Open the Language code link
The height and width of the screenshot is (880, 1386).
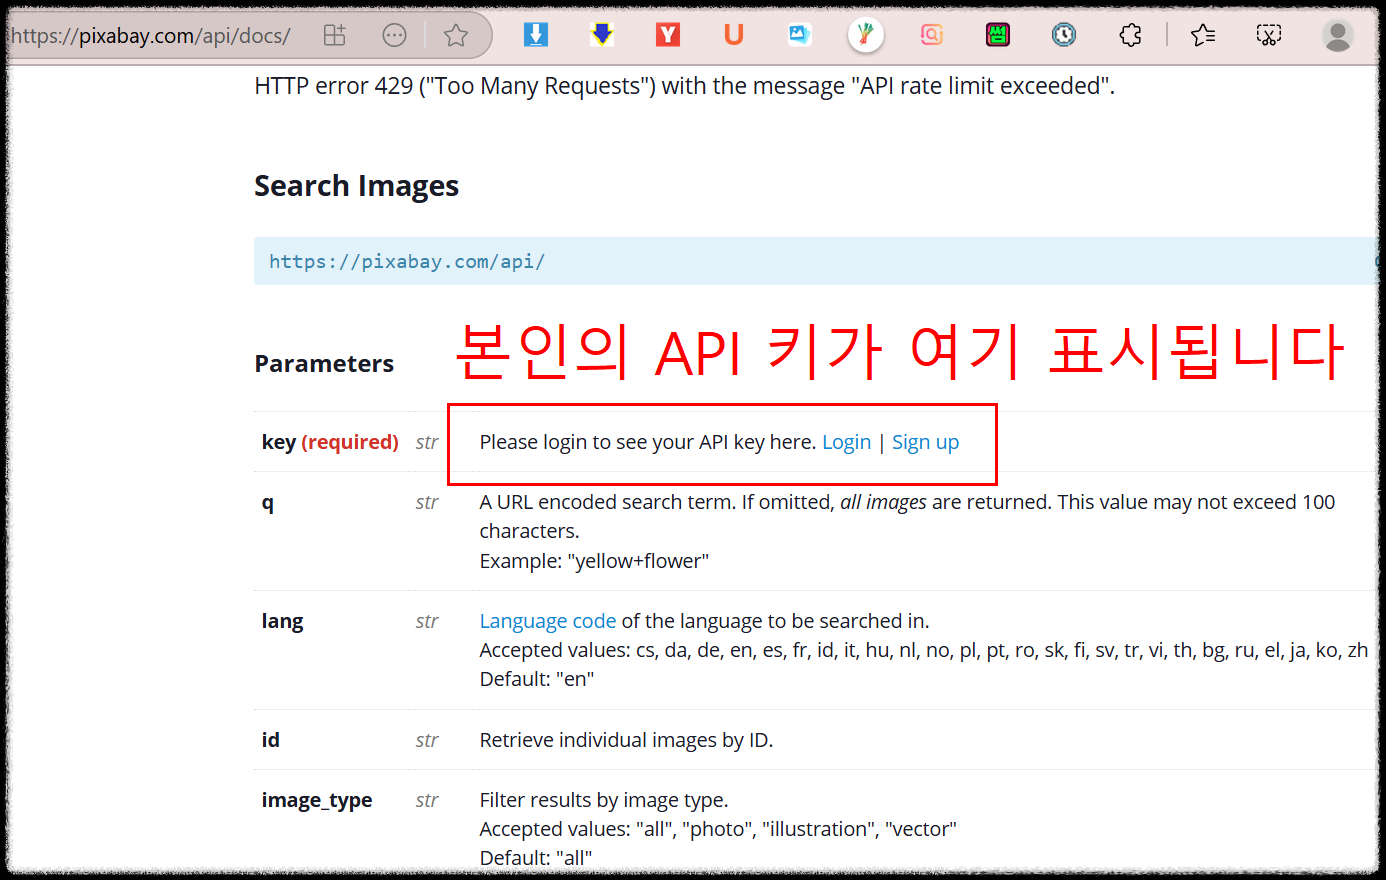click(x=548, y=620)
